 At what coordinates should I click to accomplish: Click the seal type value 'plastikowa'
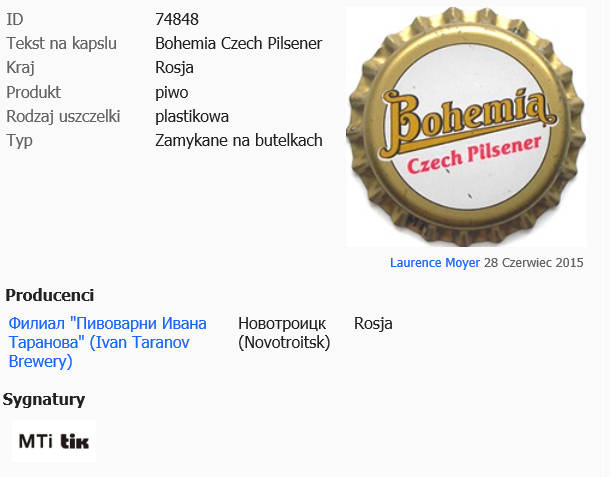tap(192, 116)
